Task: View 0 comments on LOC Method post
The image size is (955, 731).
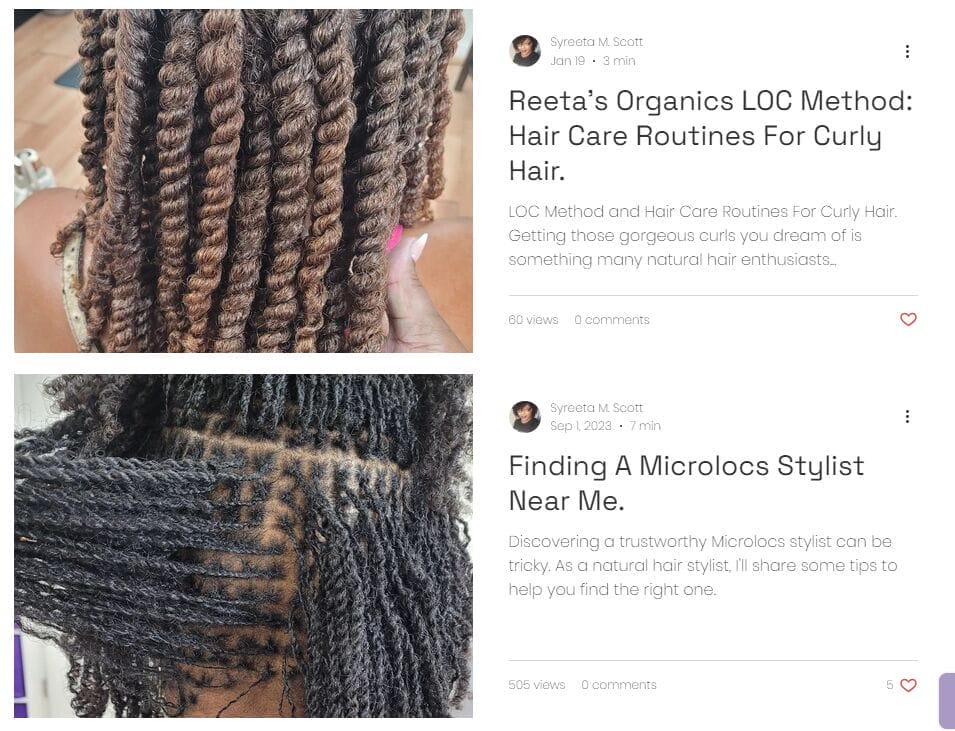Action: point(611,320)
